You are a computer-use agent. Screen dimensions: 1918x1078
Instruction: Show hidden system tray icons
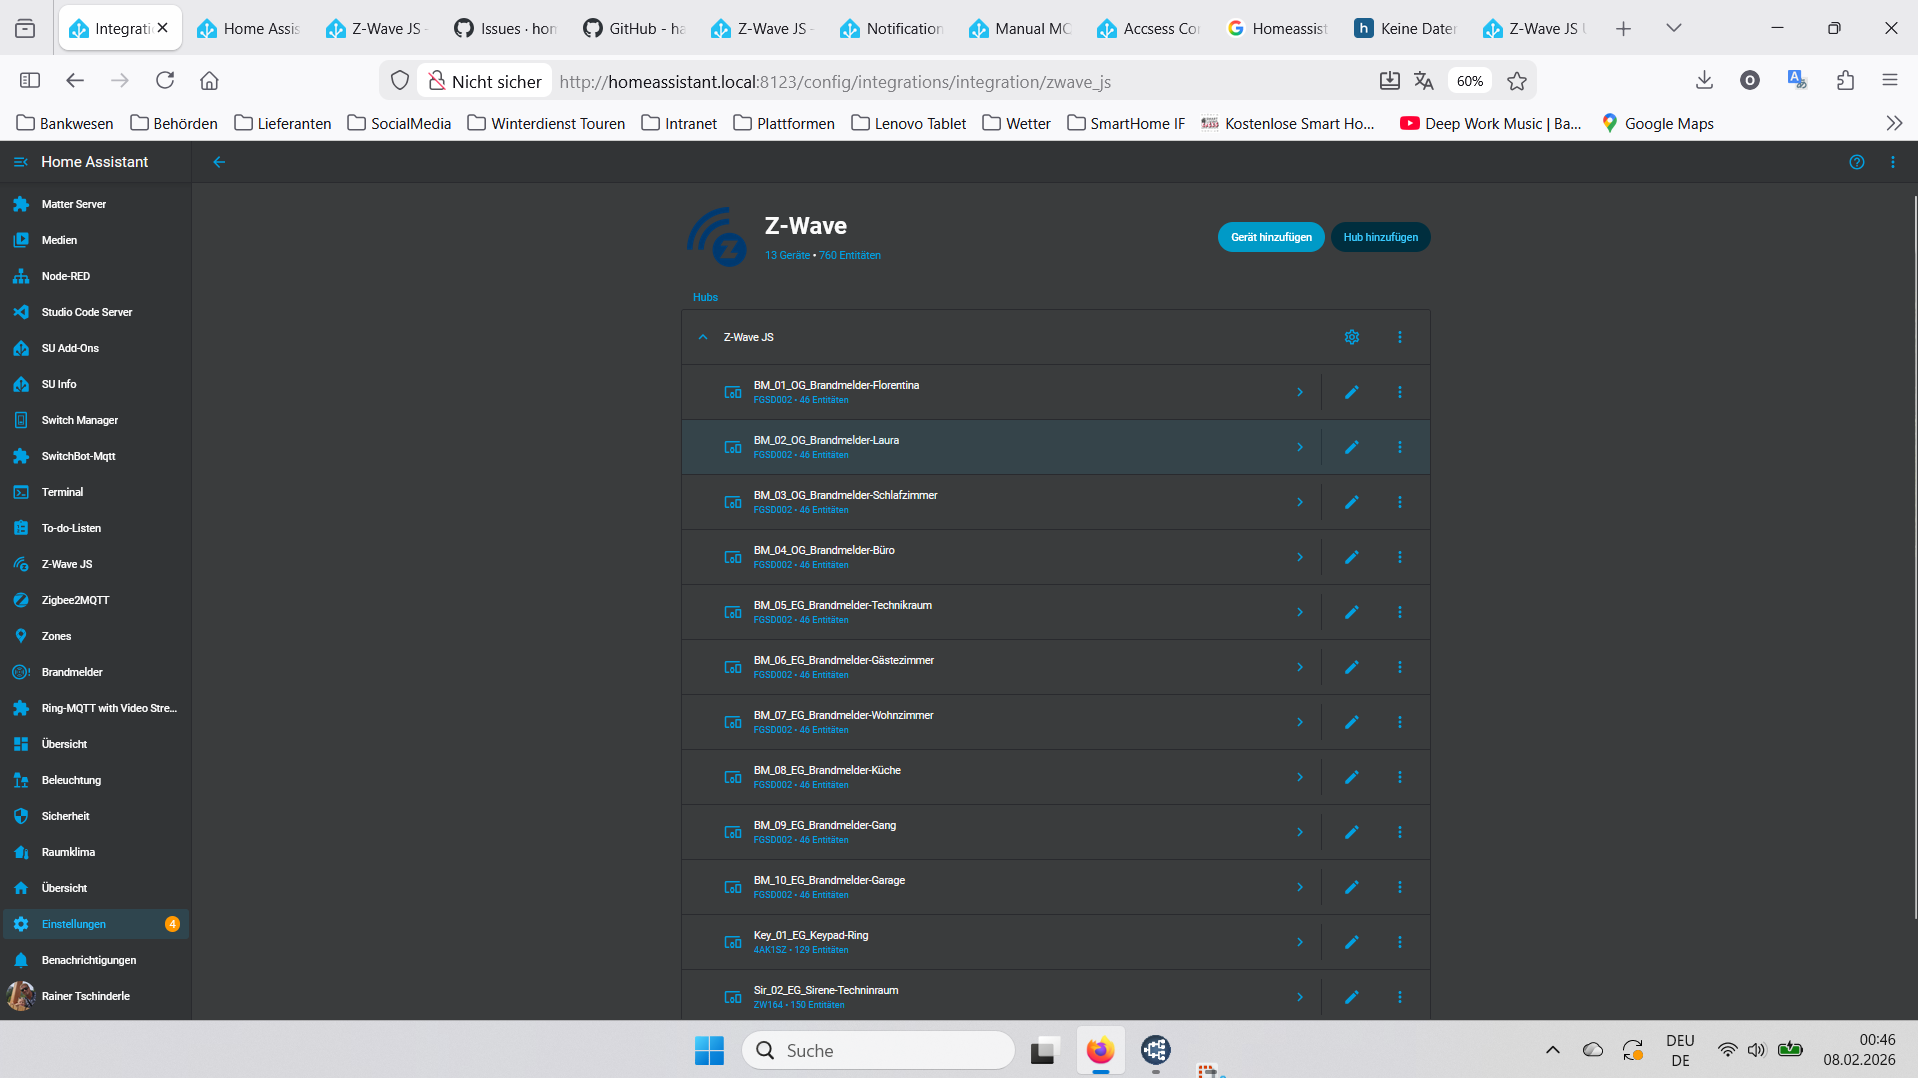pos(1552,1050)
